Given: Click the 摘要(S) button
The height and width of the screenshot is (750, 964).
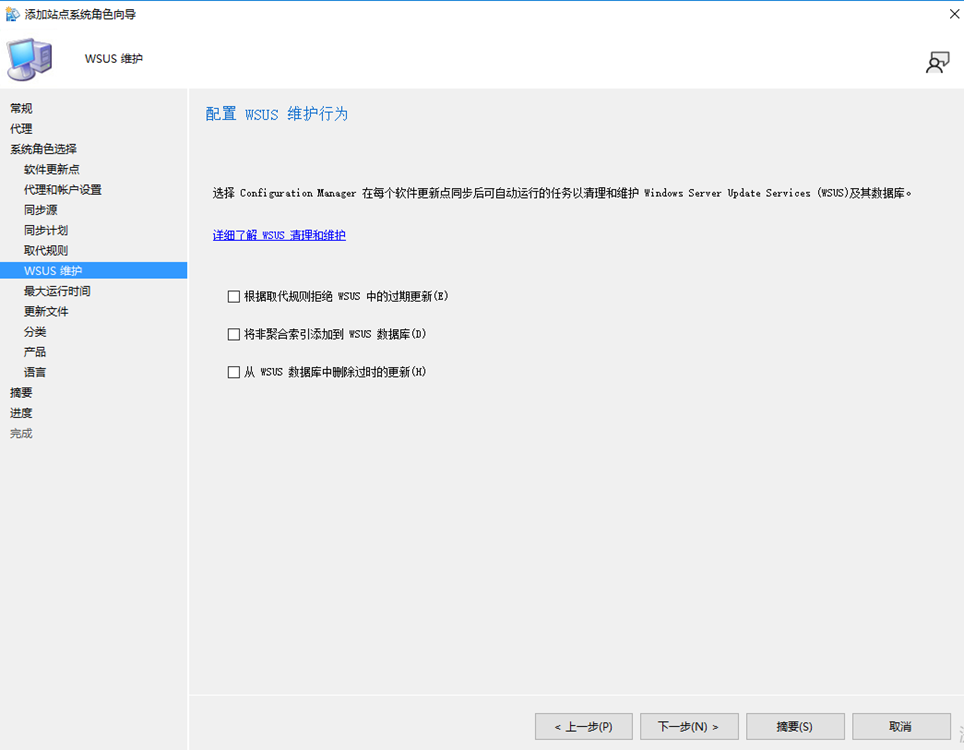Looking at the screenshot, I should pyautogui.click(x=795, y=727).
